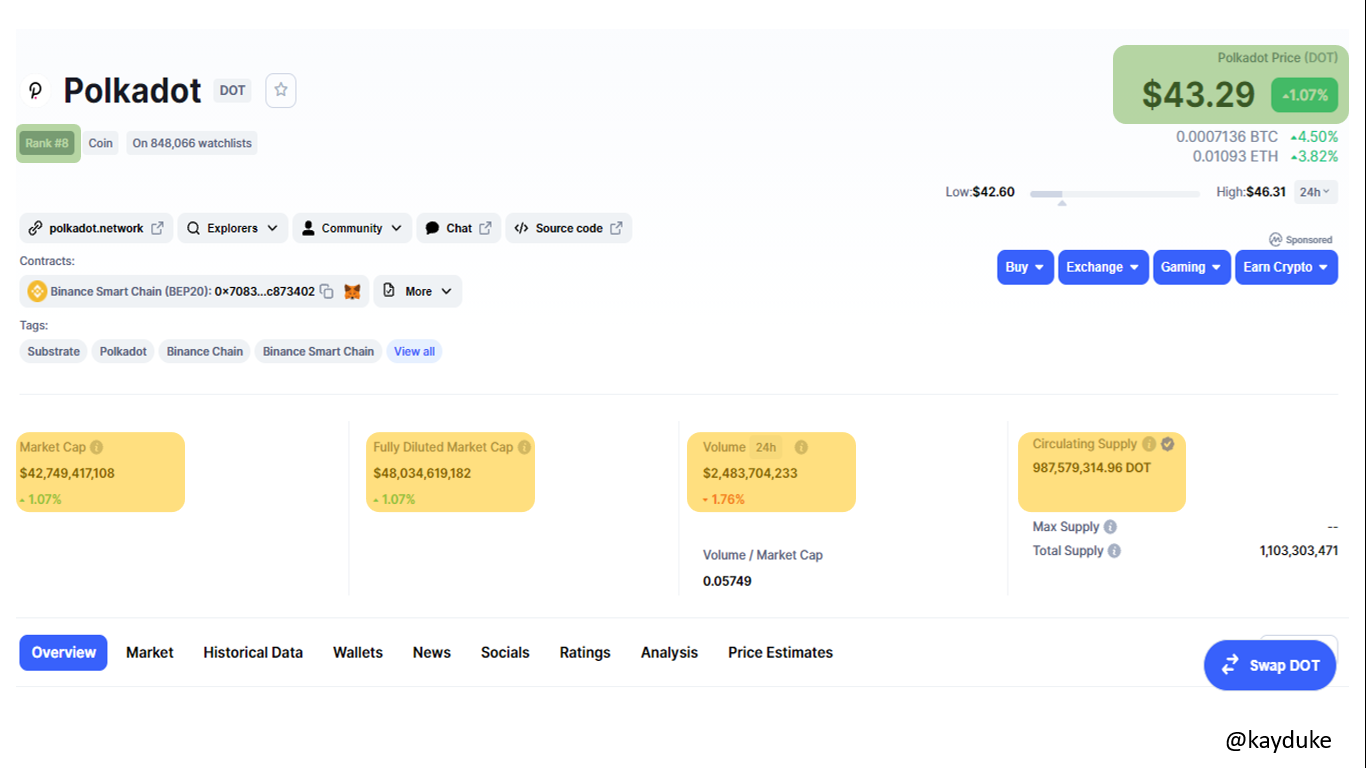Open info icon next to Circulating Supply
This screenshot has height=768, width=1366.
[1149, 444]
